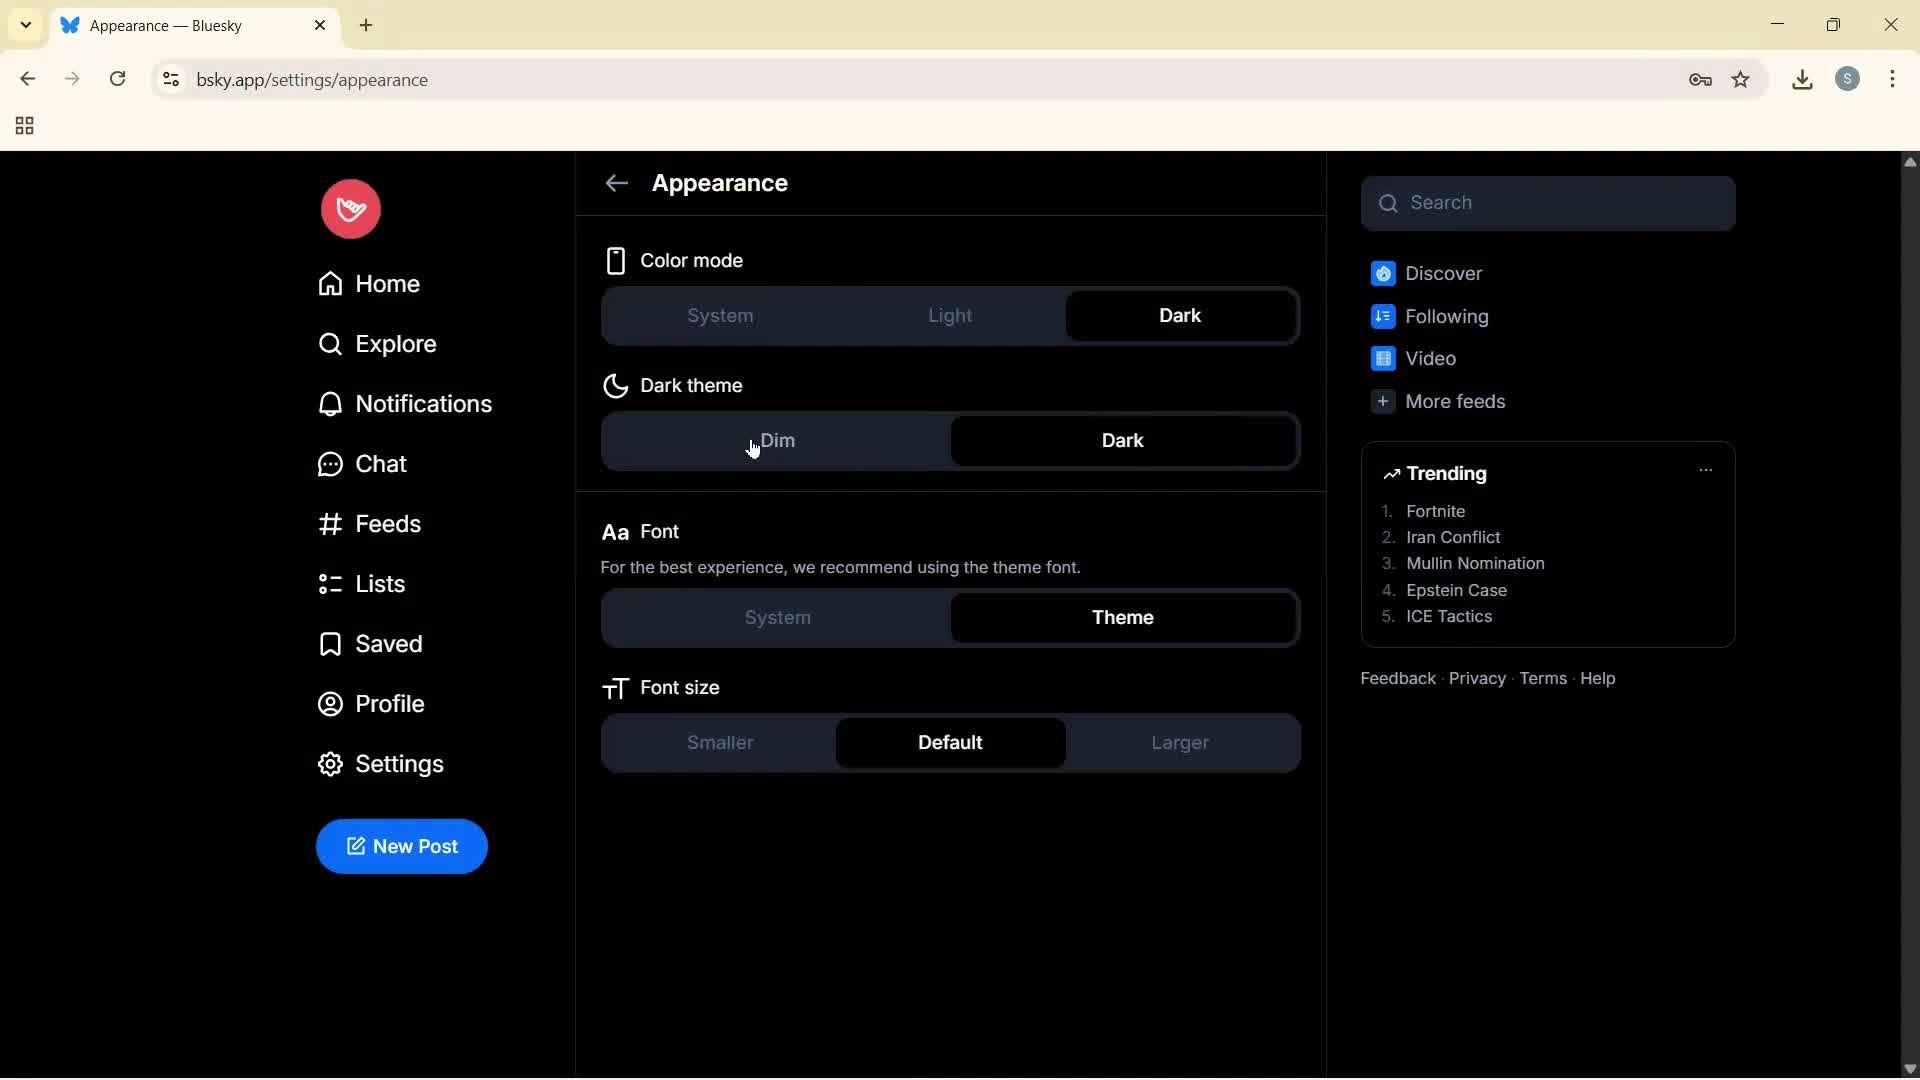
Task: Open Settings with the gear icon
Action: (330, 764)
